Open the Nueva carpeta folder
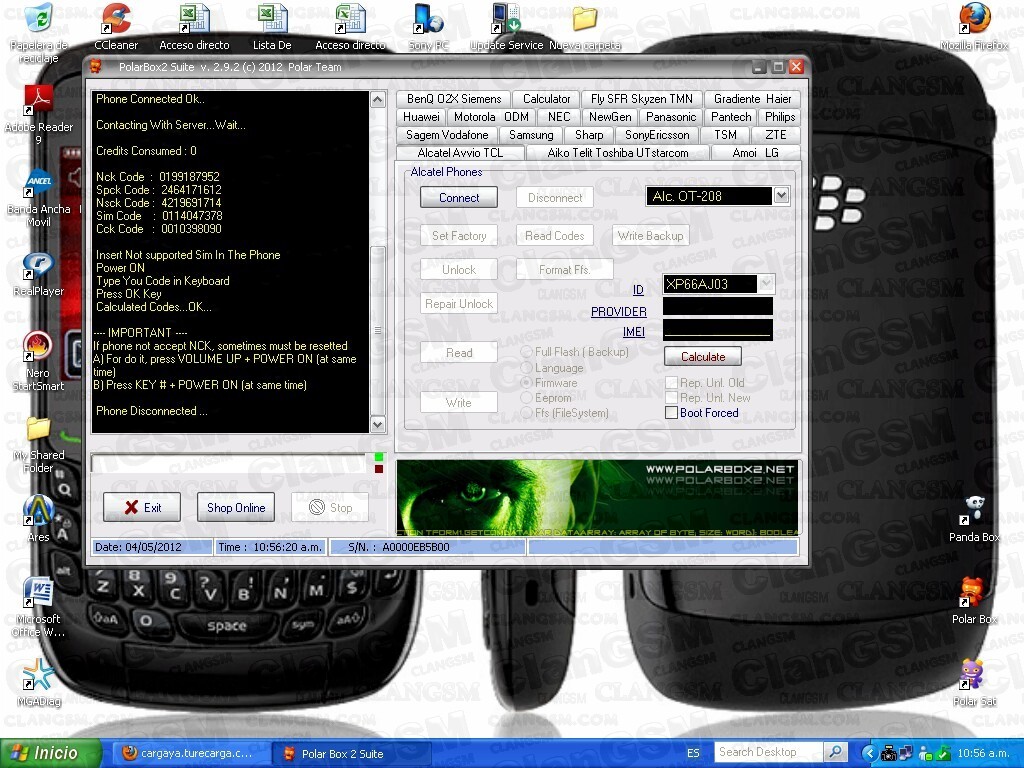 tap(584, 26)
